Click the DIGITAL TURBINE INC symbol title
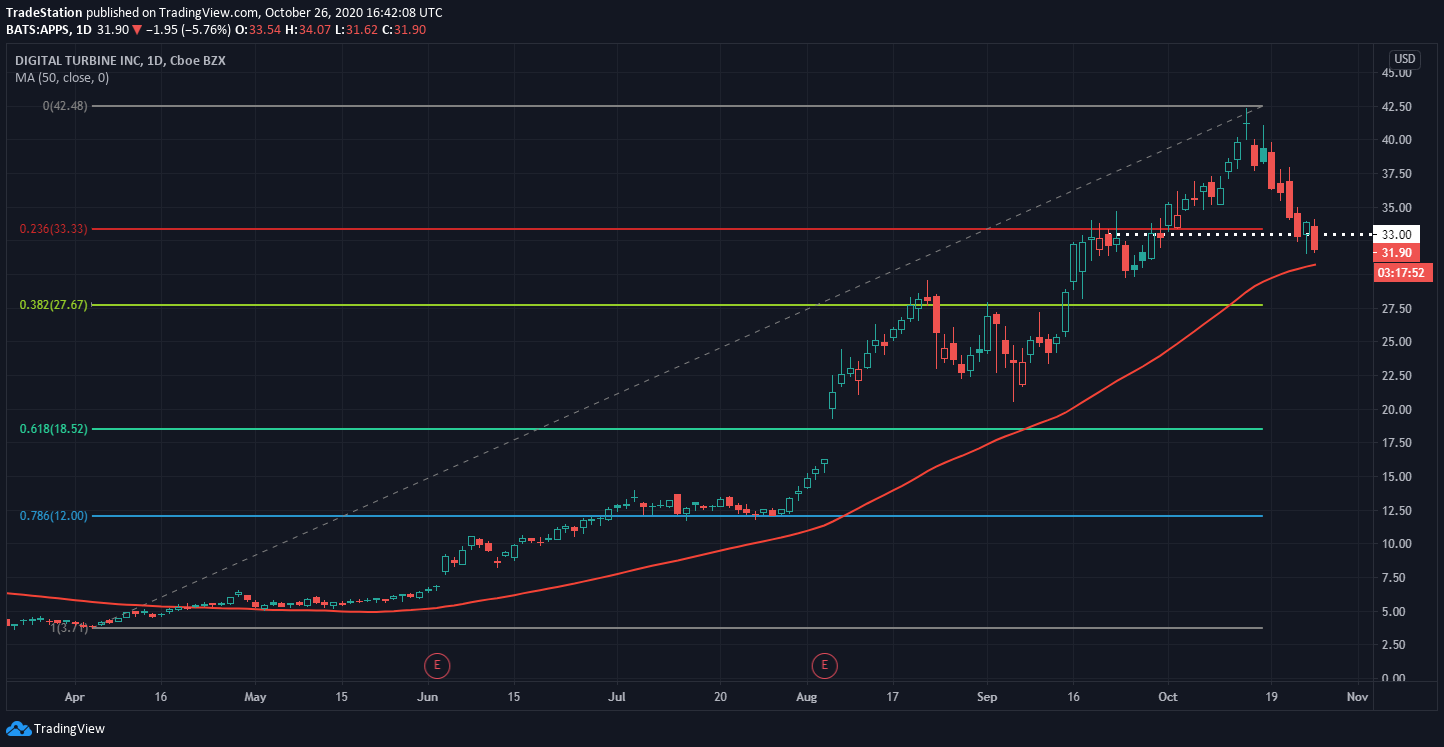 click(x=120, y=61)
